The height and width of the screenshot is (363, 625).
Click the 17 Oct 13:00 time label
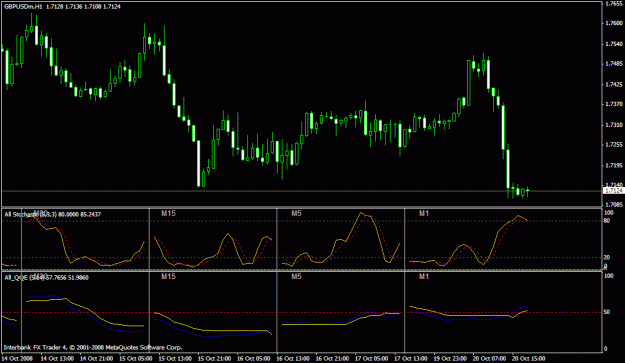pos(411,358)
